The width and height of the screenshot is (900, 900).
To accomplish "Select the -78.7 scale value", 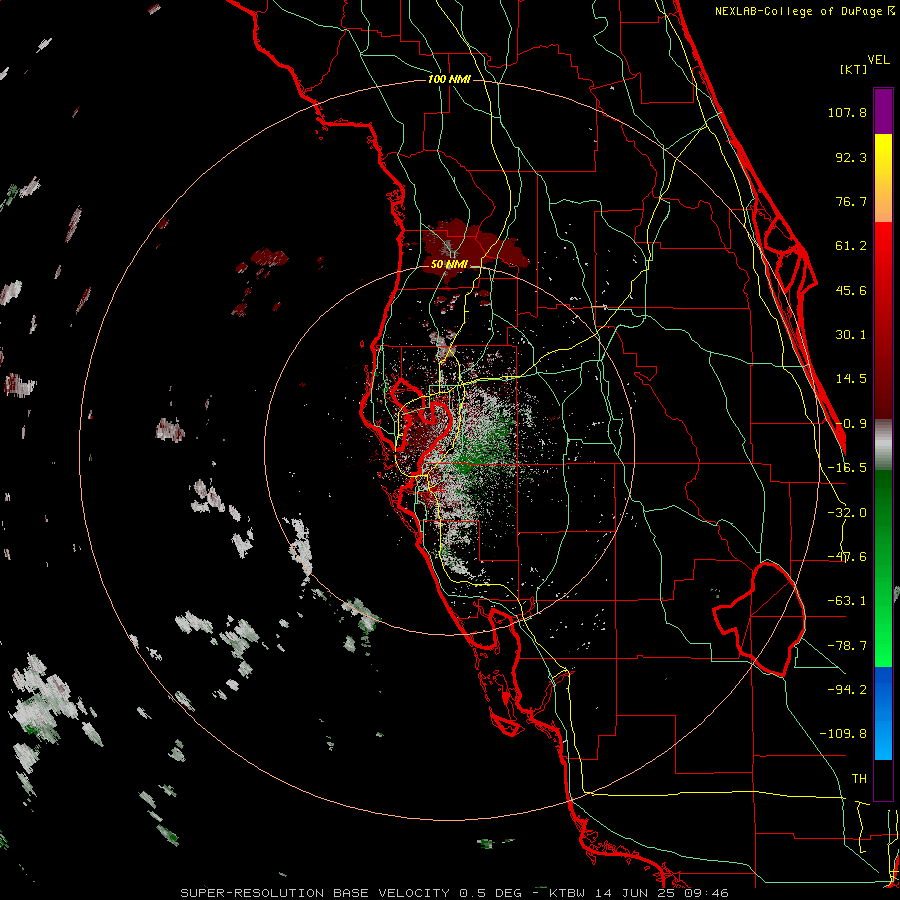I will [847, 646].
